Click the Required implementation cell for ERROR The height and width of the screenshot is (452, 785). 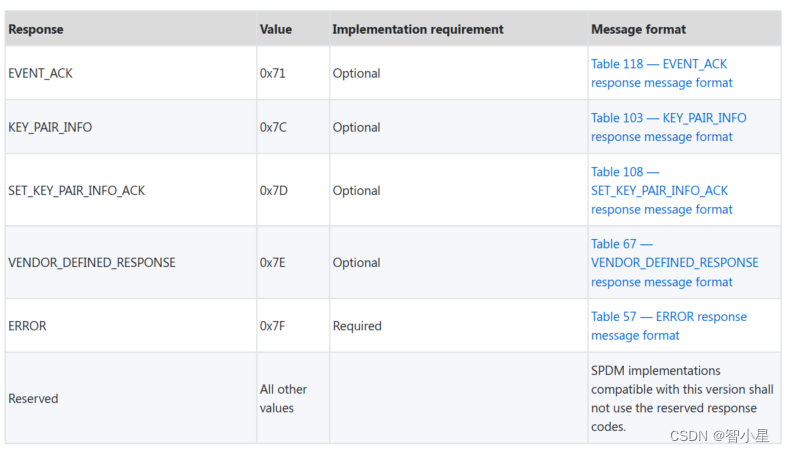[357, 326]
